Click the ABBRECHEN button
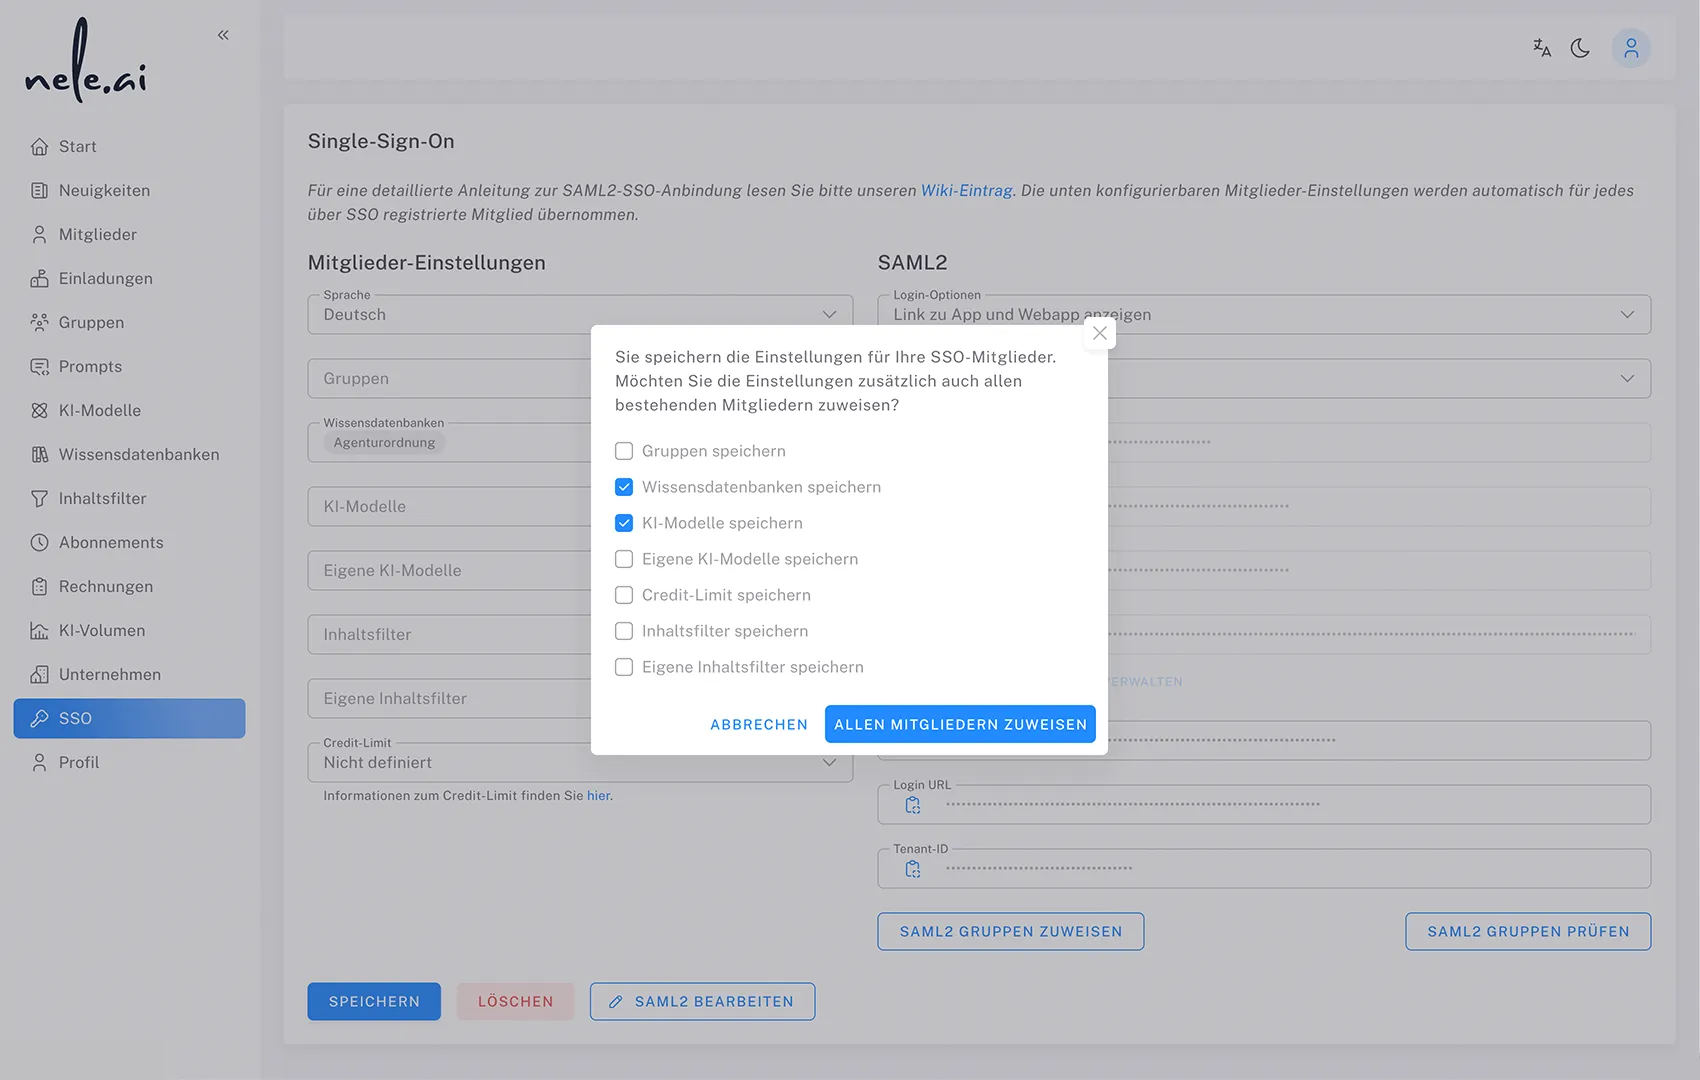This screenshot has width=1700, height=1080. pyautogui.click(x=759, y=725)
